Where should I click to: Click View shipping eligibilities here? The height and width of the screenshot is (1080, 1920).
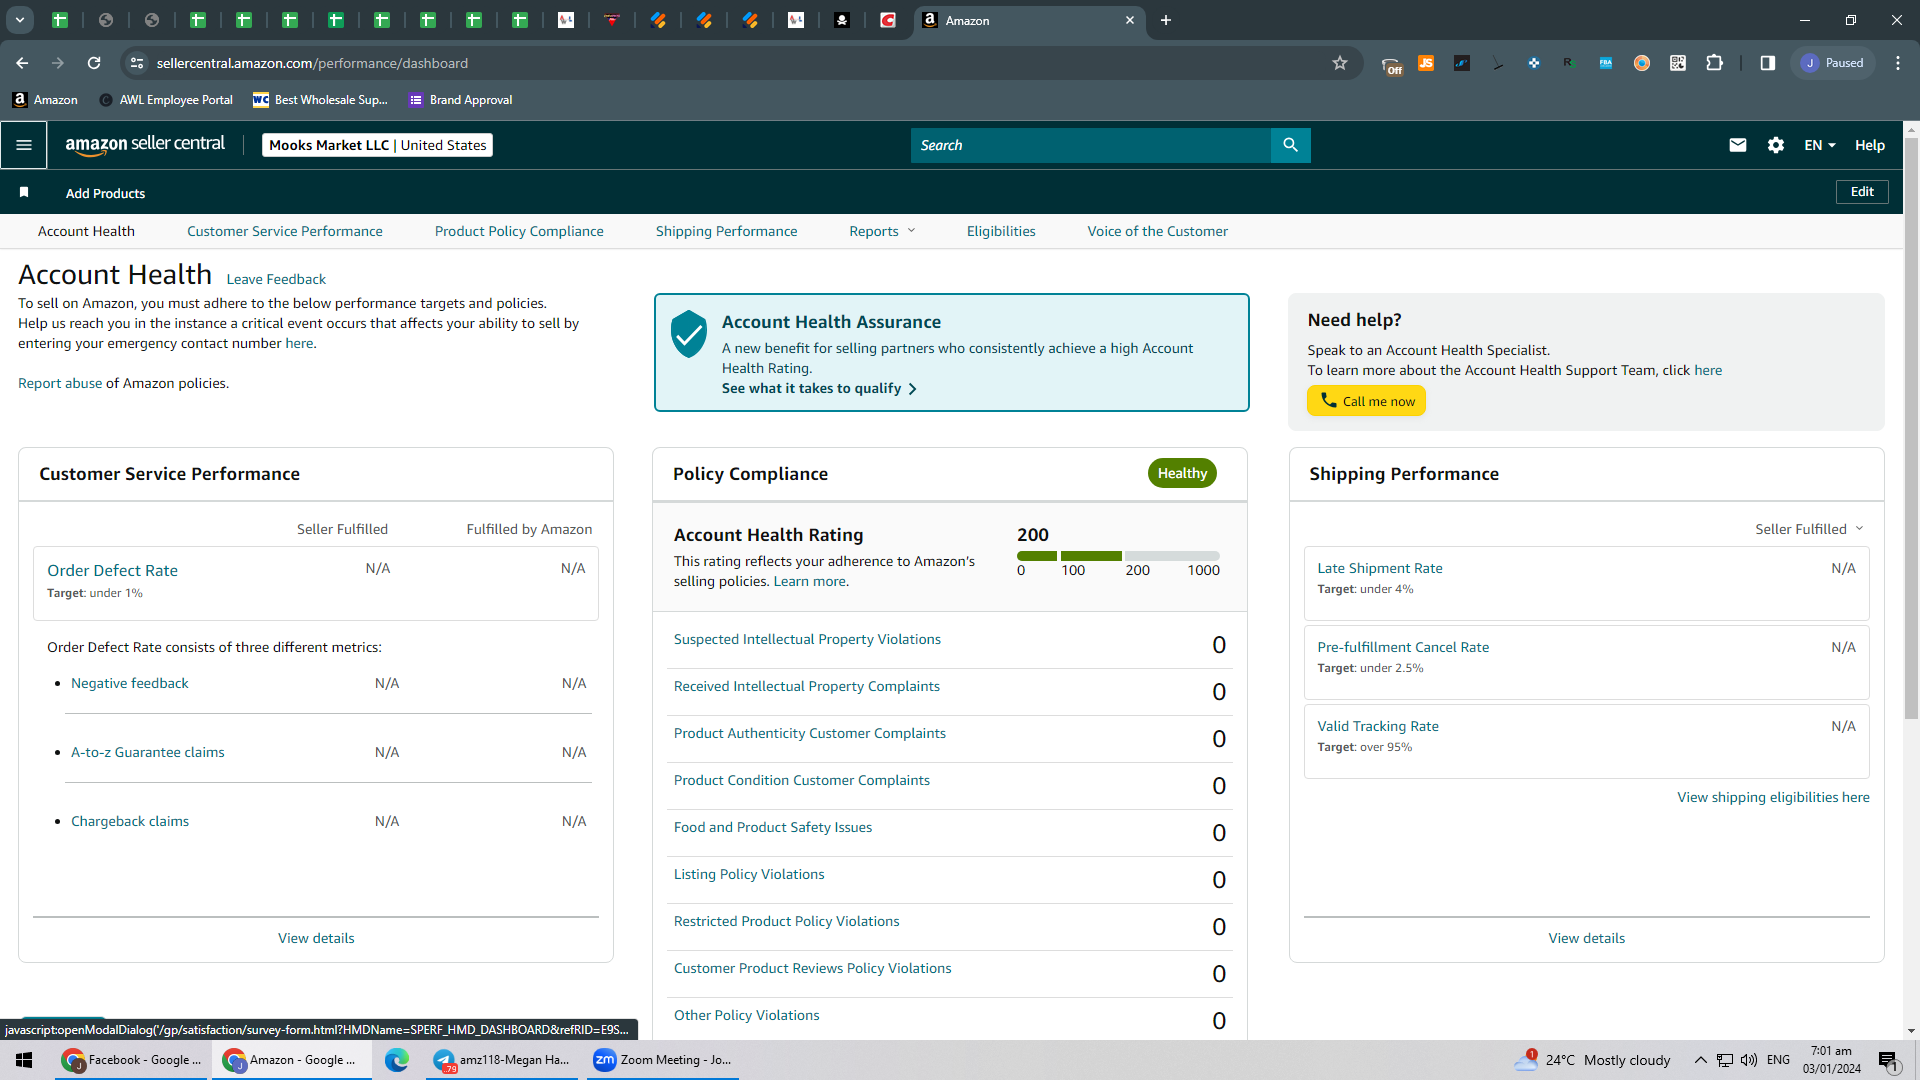[x=1773, y=797]
